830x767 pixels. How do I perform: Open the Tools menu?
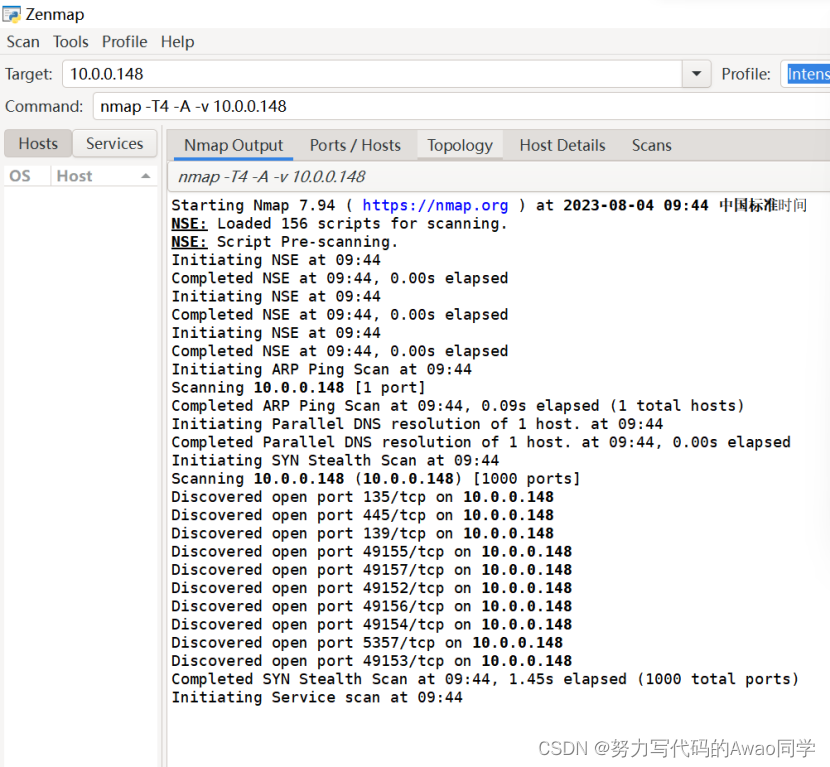click(70, 42)
